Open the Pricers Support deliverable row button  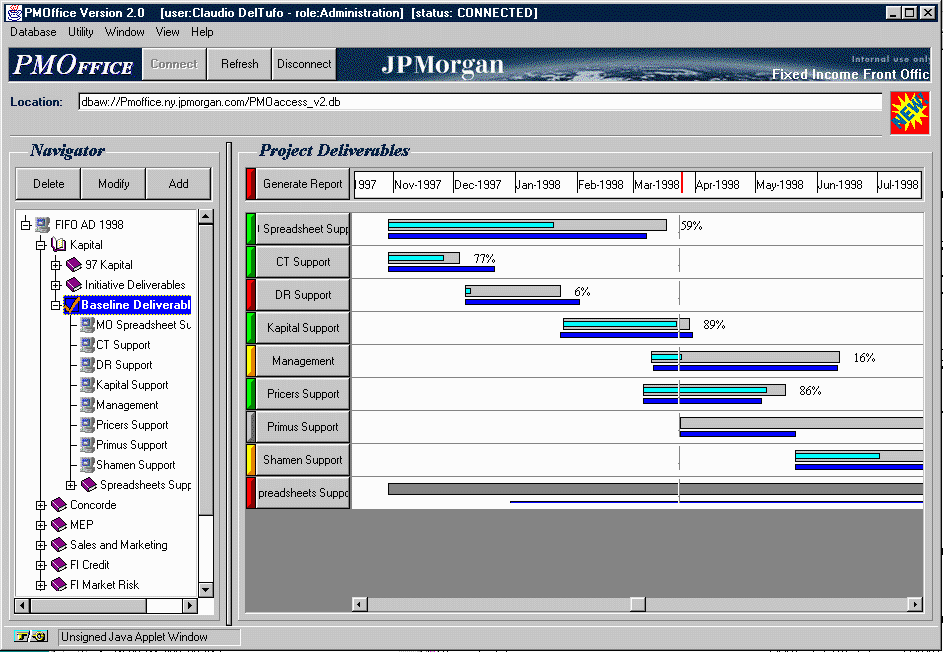coord(303,394)
